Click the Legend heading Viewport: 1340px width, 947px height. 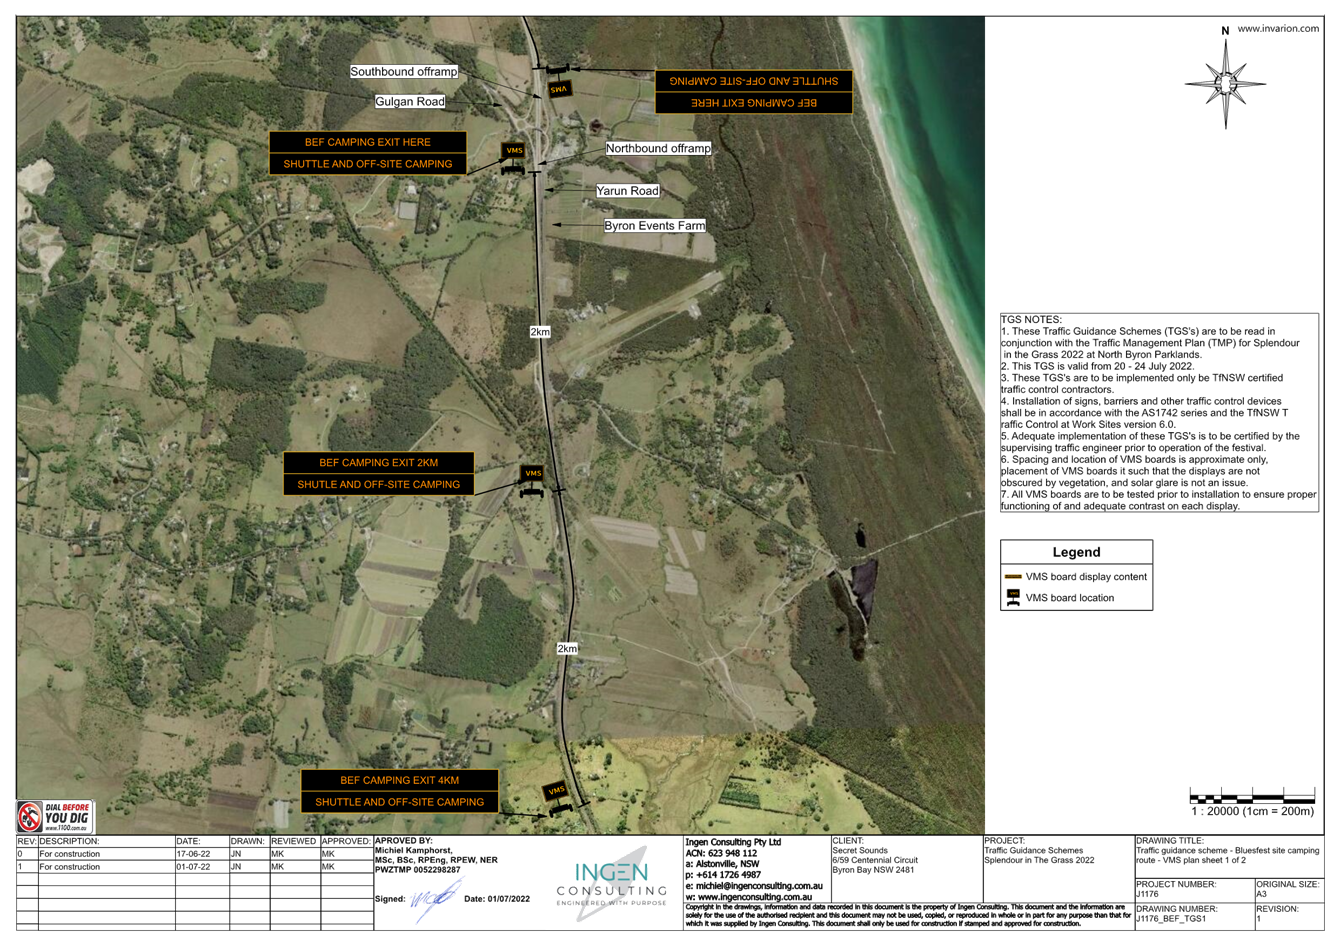tap(1076, 552)
